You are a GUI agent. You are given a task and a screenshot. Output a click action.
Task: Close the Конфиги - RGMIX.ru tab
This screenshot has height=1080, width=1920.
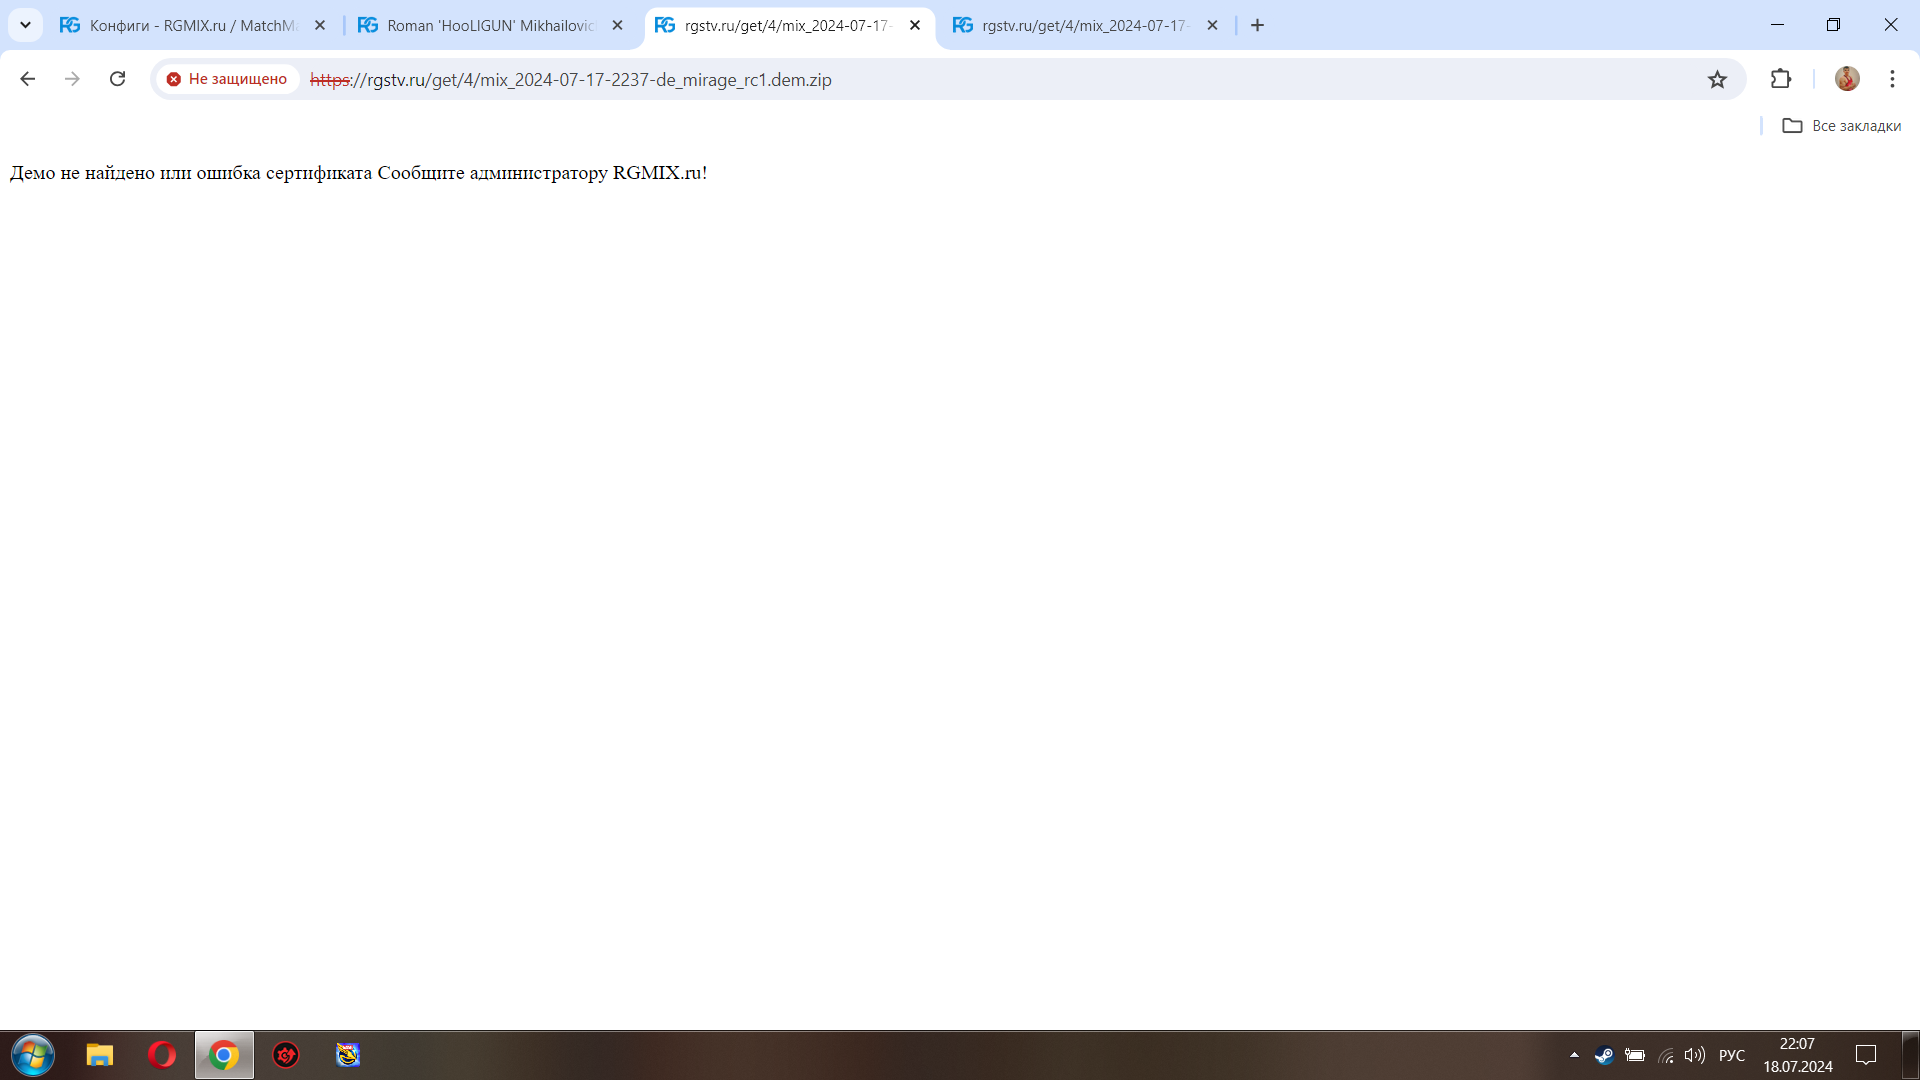[320, 26]
